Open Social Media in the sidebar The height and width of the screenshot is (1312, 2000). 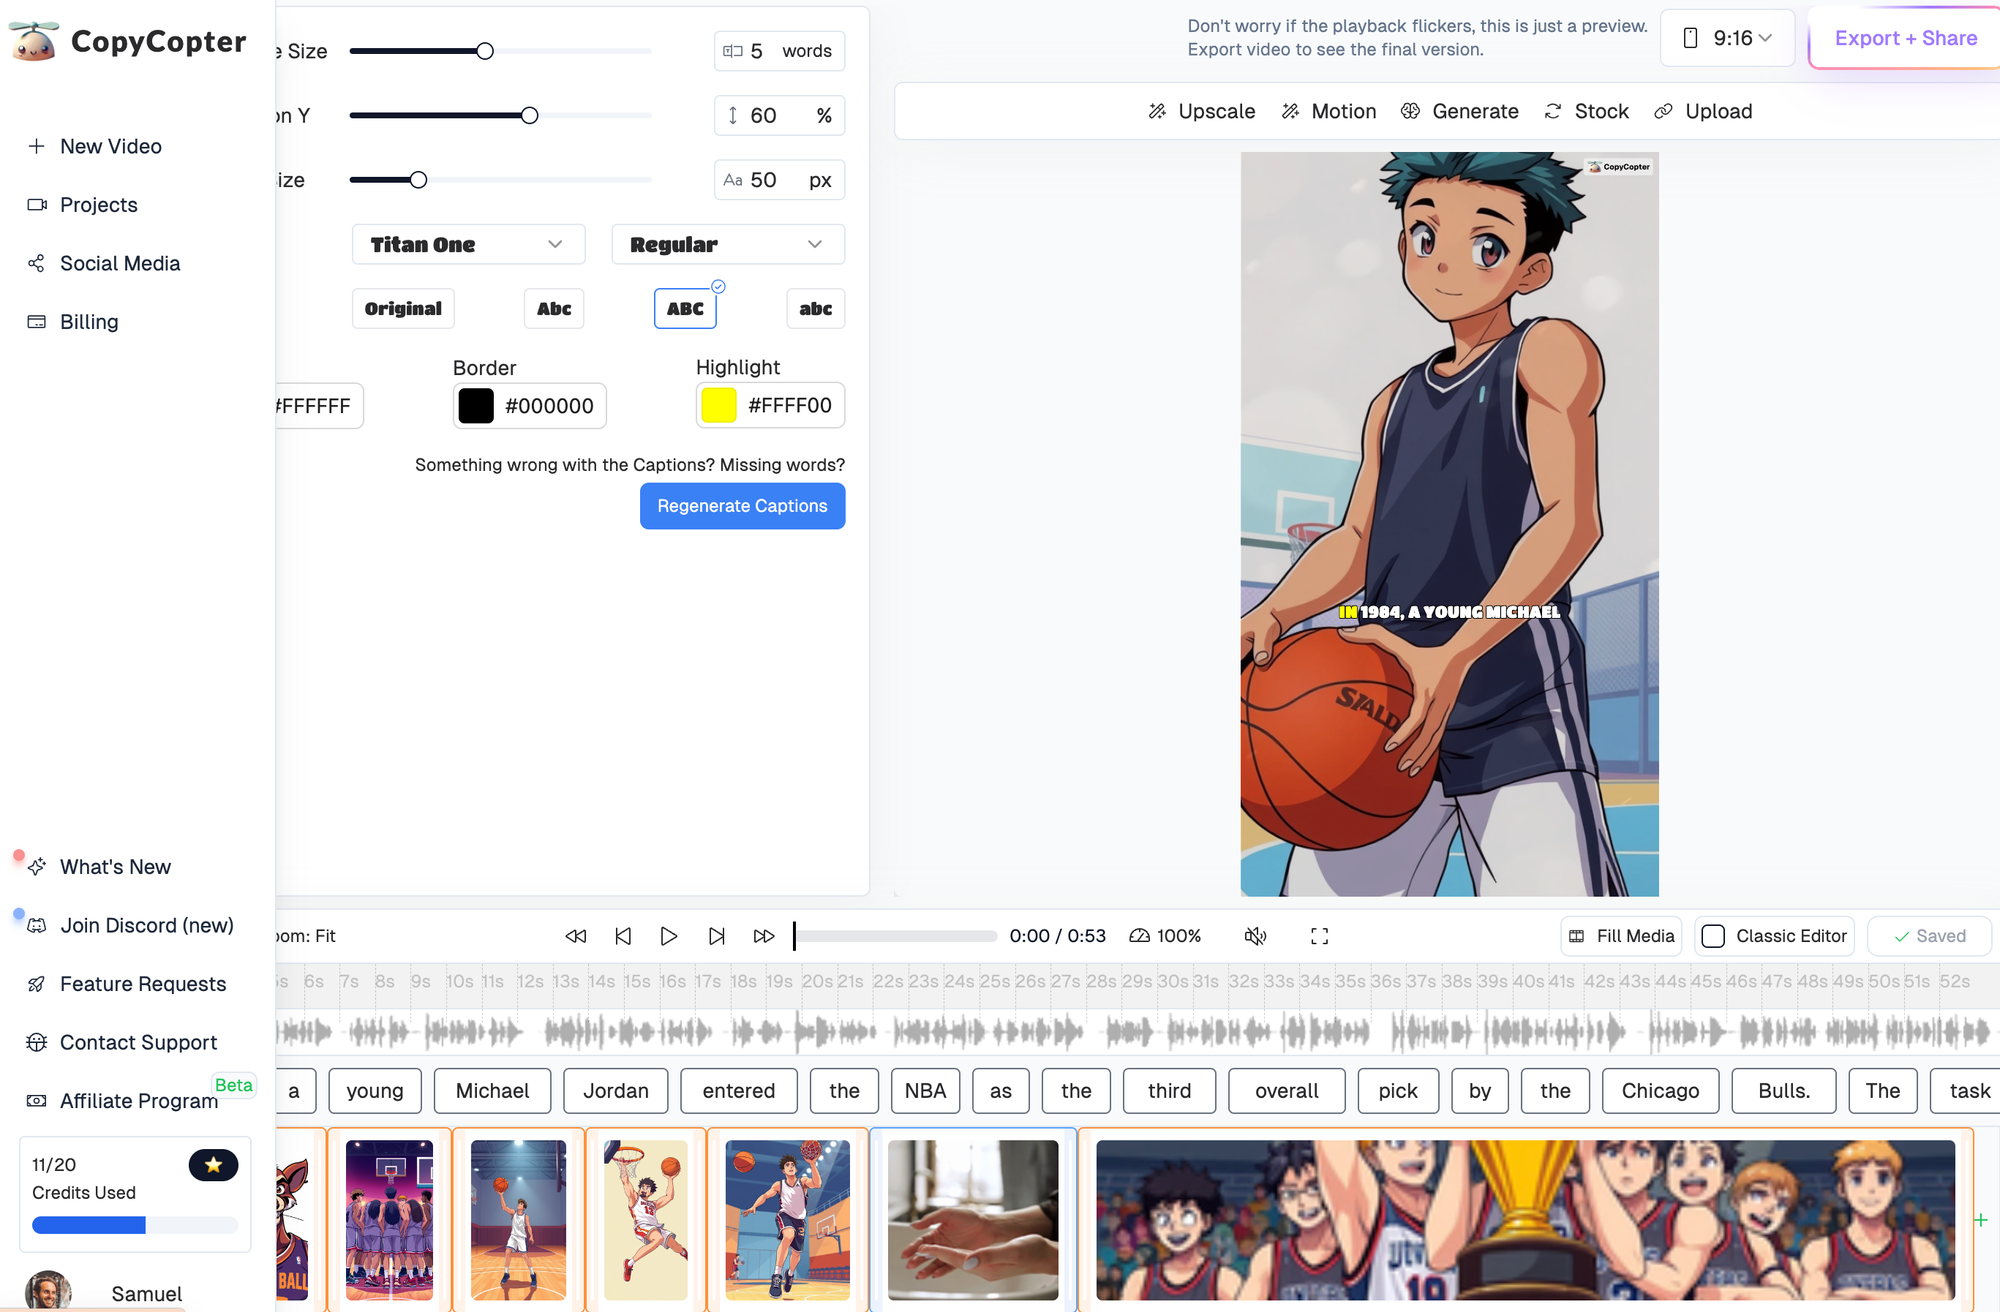pyautogui.click(x=119, y=263)
